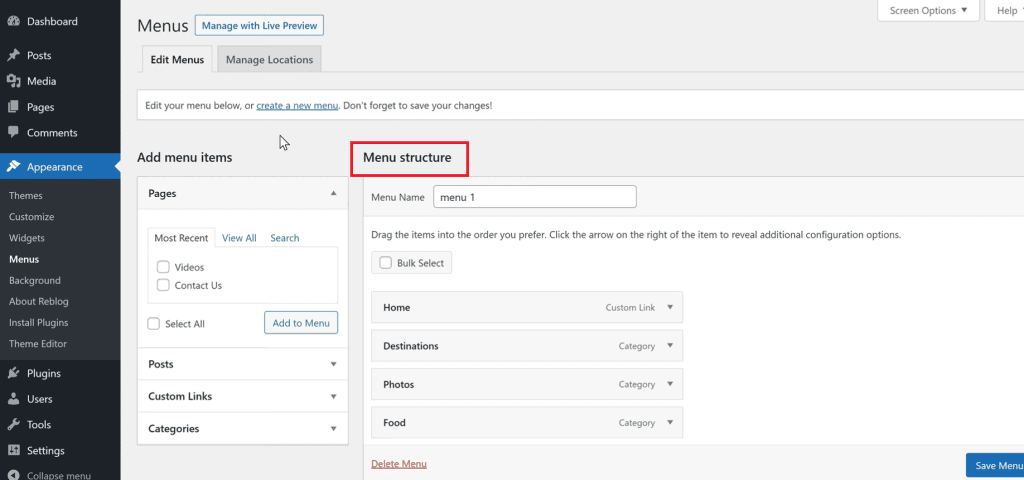This screenshot has height=480, width=1024.
Task: Open the Search pages tab
Action: [x=285, y=238]
